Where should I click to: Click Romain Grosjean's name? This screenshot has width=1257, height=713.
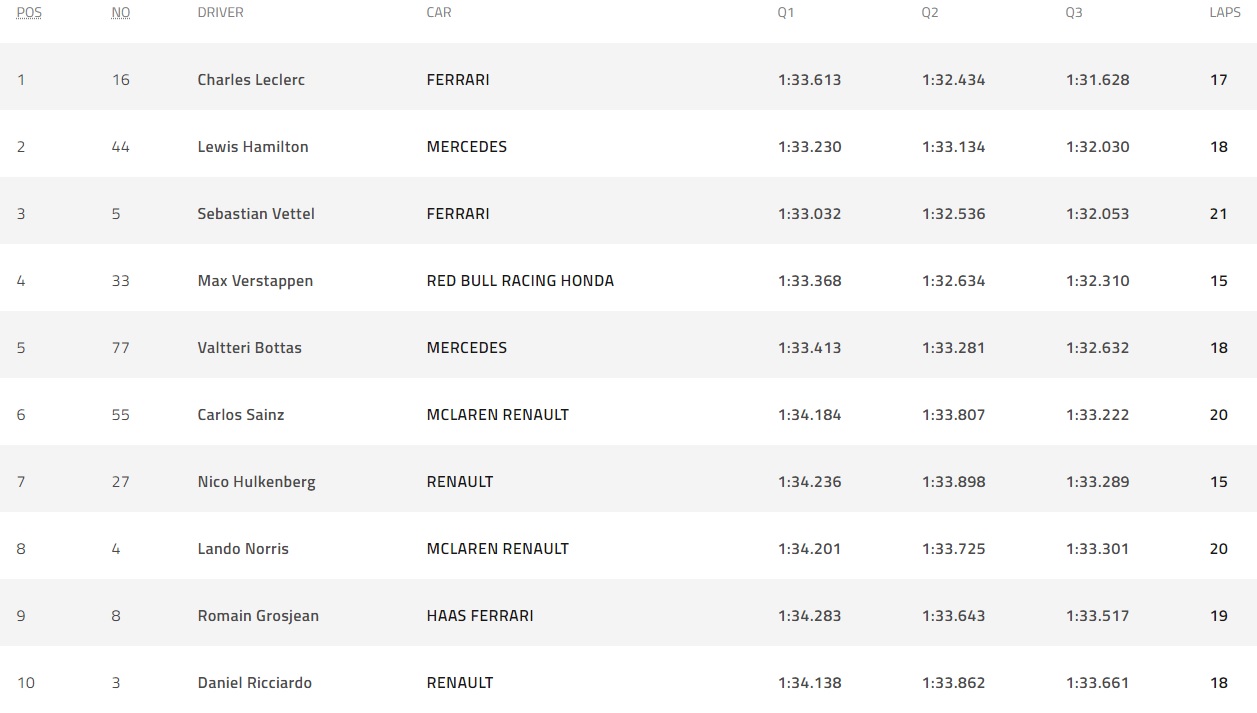pos(258,616)
